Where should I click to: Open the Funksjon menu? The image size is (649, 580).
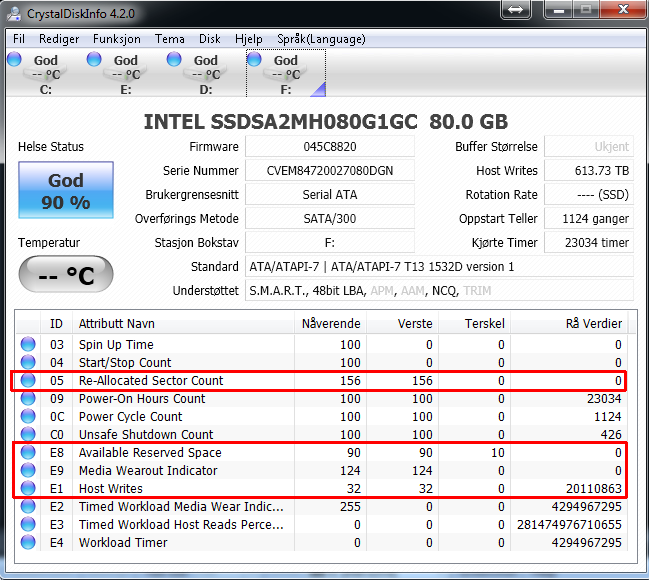tap(117, 39)
